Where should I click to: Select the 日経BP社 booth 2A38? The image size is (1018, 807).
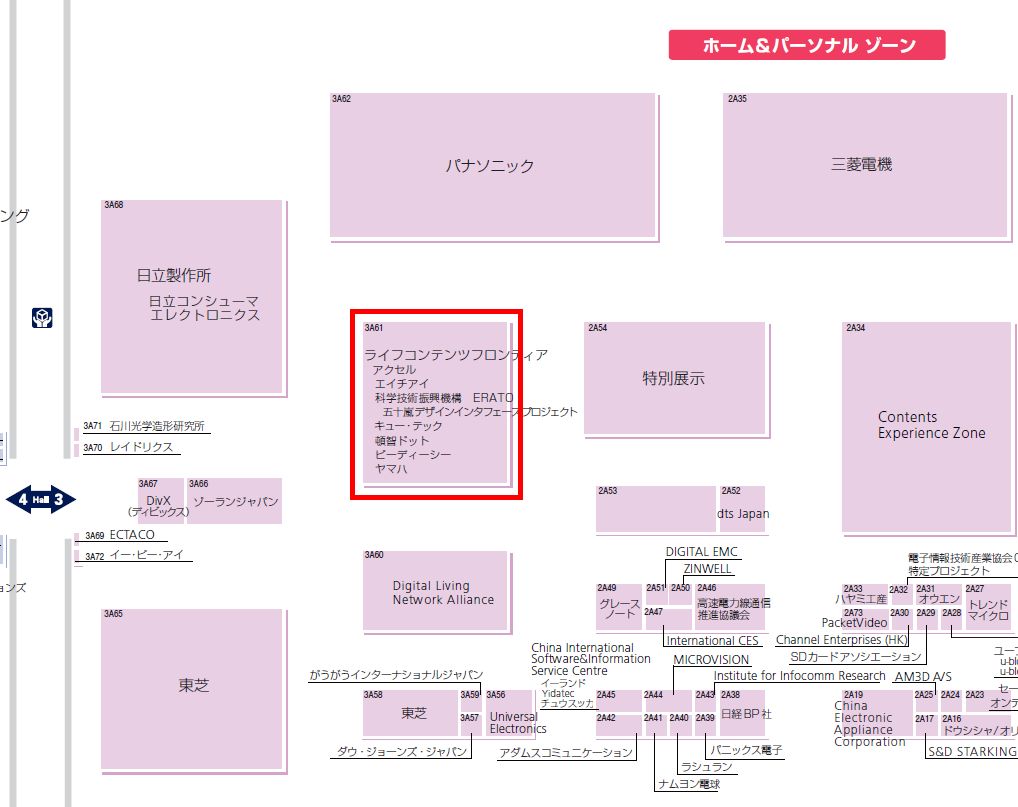743,713
